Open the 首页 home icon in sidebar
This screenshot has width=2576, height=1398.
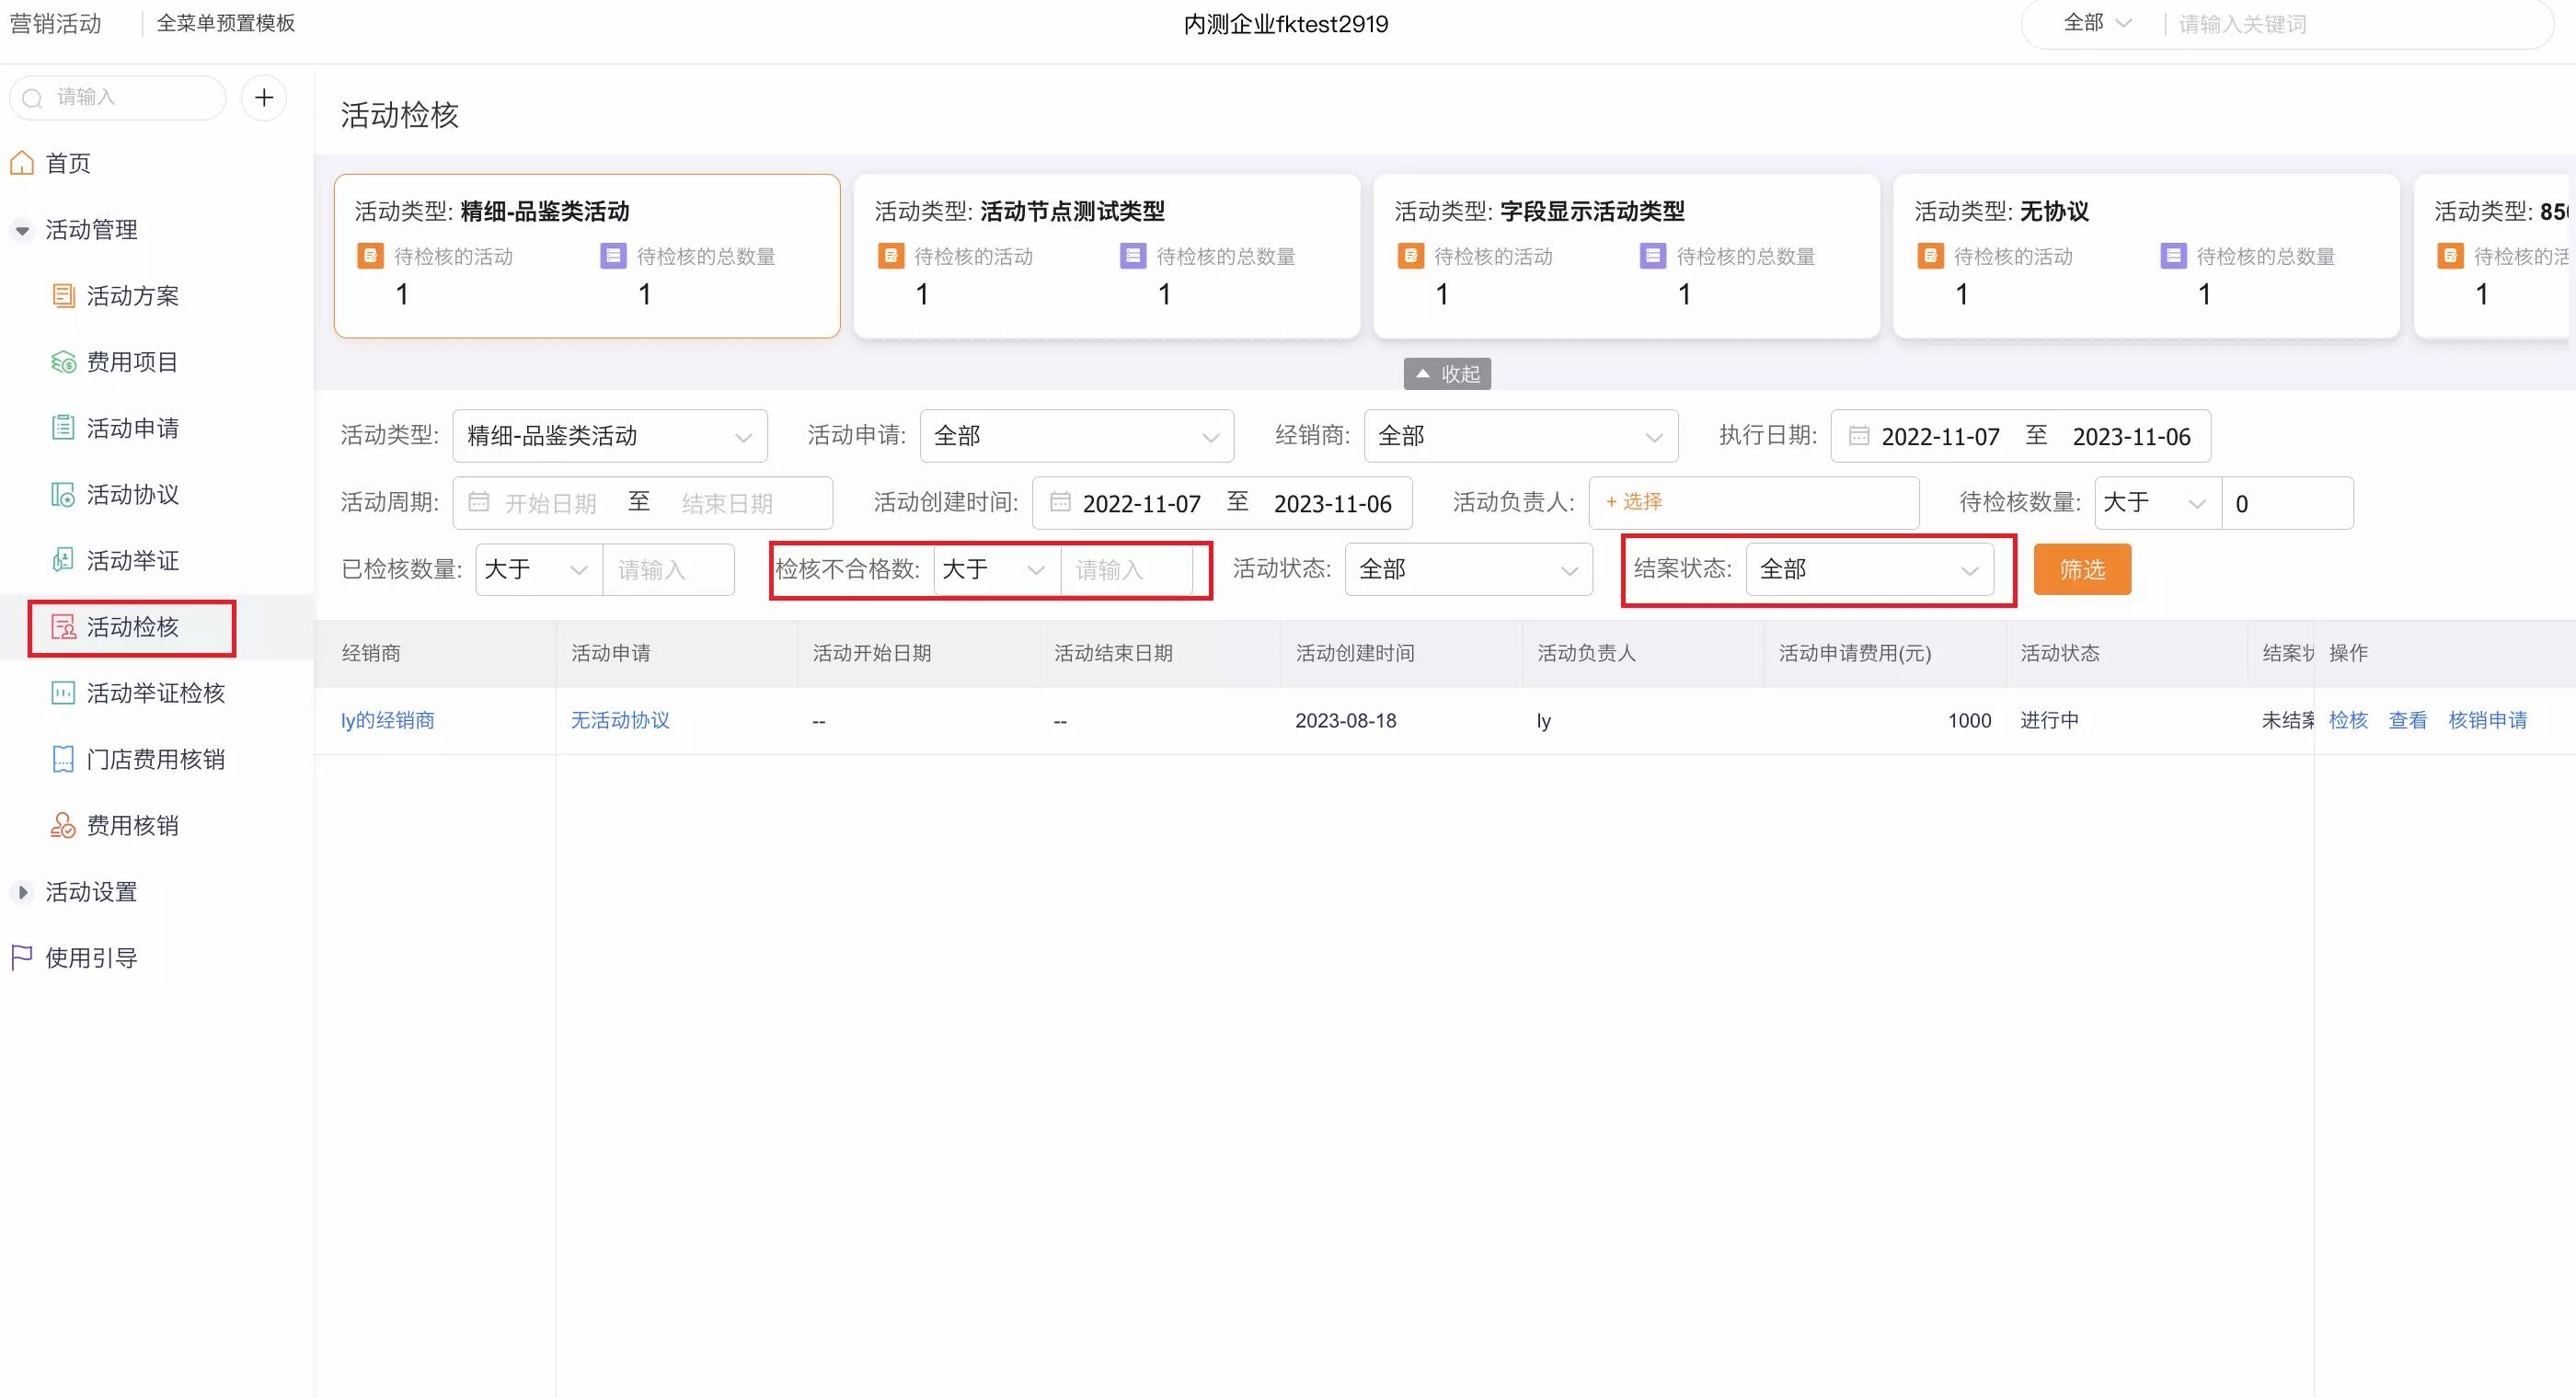point(22,162)
